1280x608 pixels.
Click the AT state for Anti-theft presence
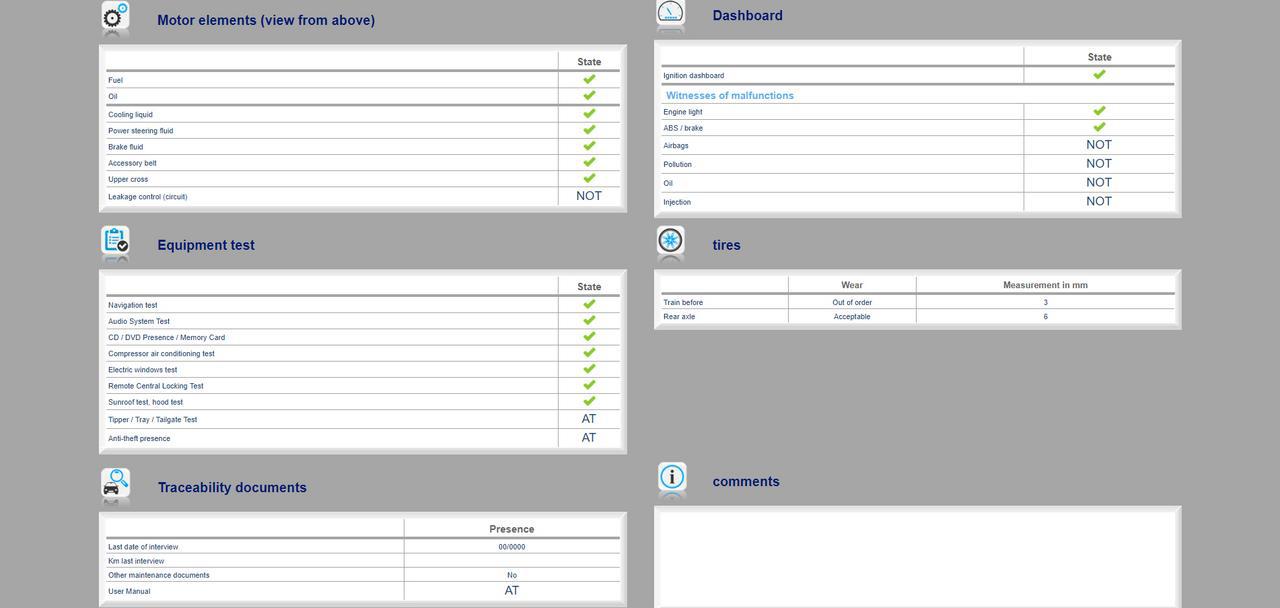tap(589, 438)
